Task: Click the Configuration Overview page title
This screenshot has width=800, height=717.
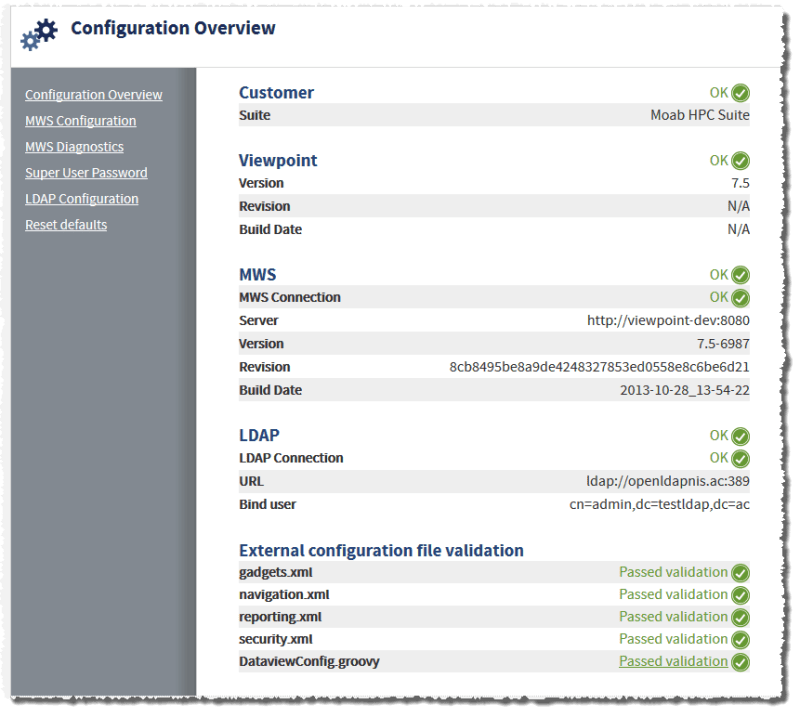Action: [x=173, y=28]
